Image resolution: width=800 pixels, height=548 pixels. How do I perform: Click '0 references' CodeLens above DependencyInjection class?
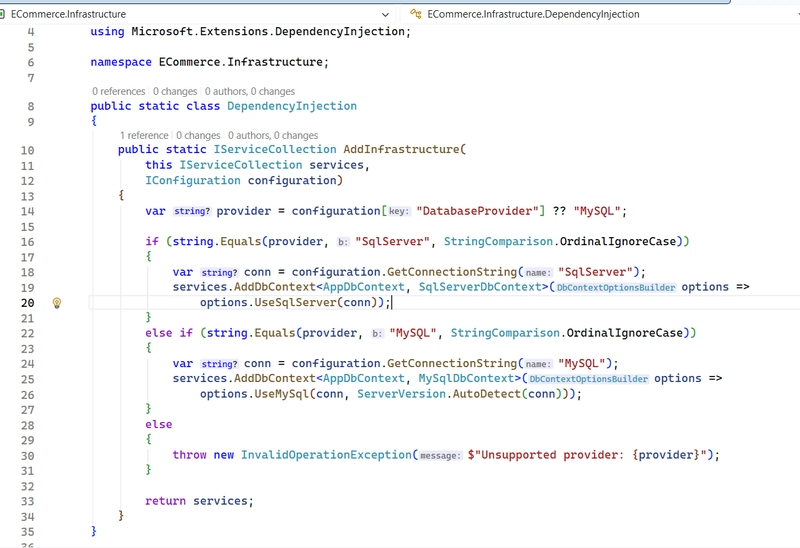(x=118, y=91)
